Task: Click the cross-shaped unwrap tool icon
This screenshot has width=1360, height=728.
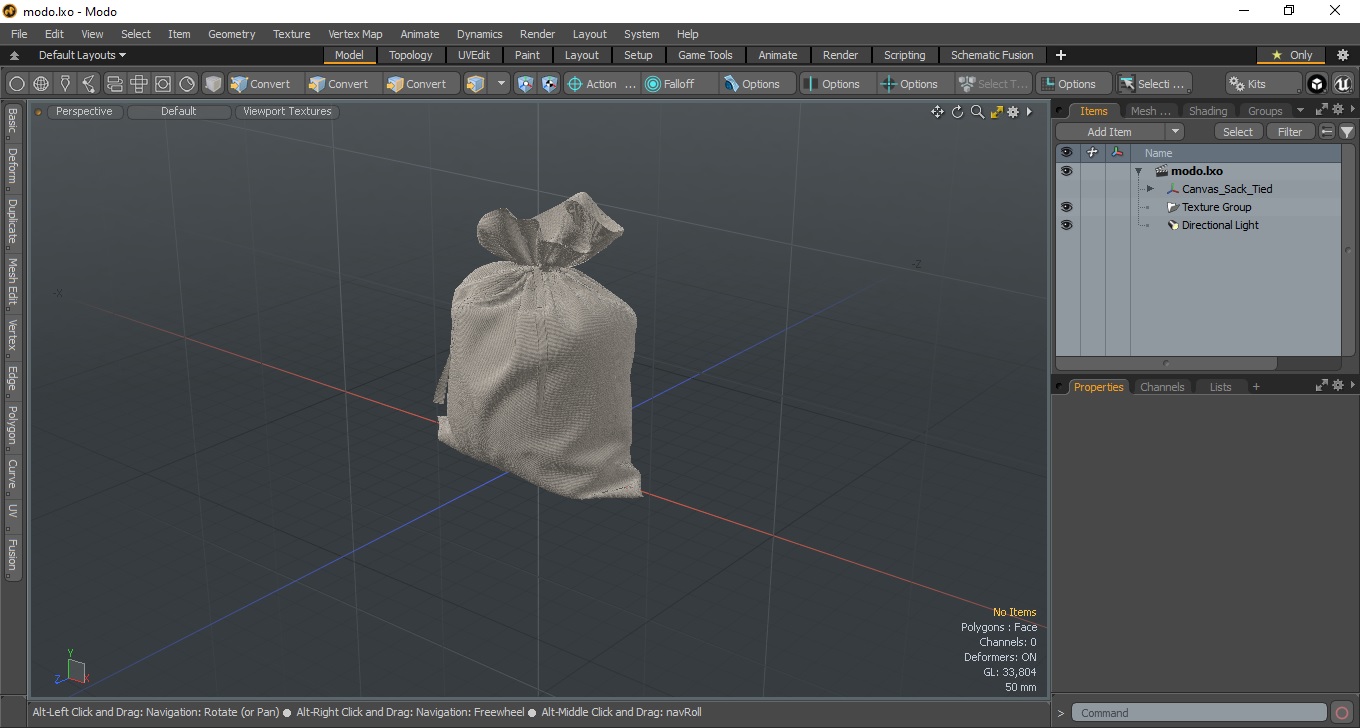Action: (x=139, y=84)
